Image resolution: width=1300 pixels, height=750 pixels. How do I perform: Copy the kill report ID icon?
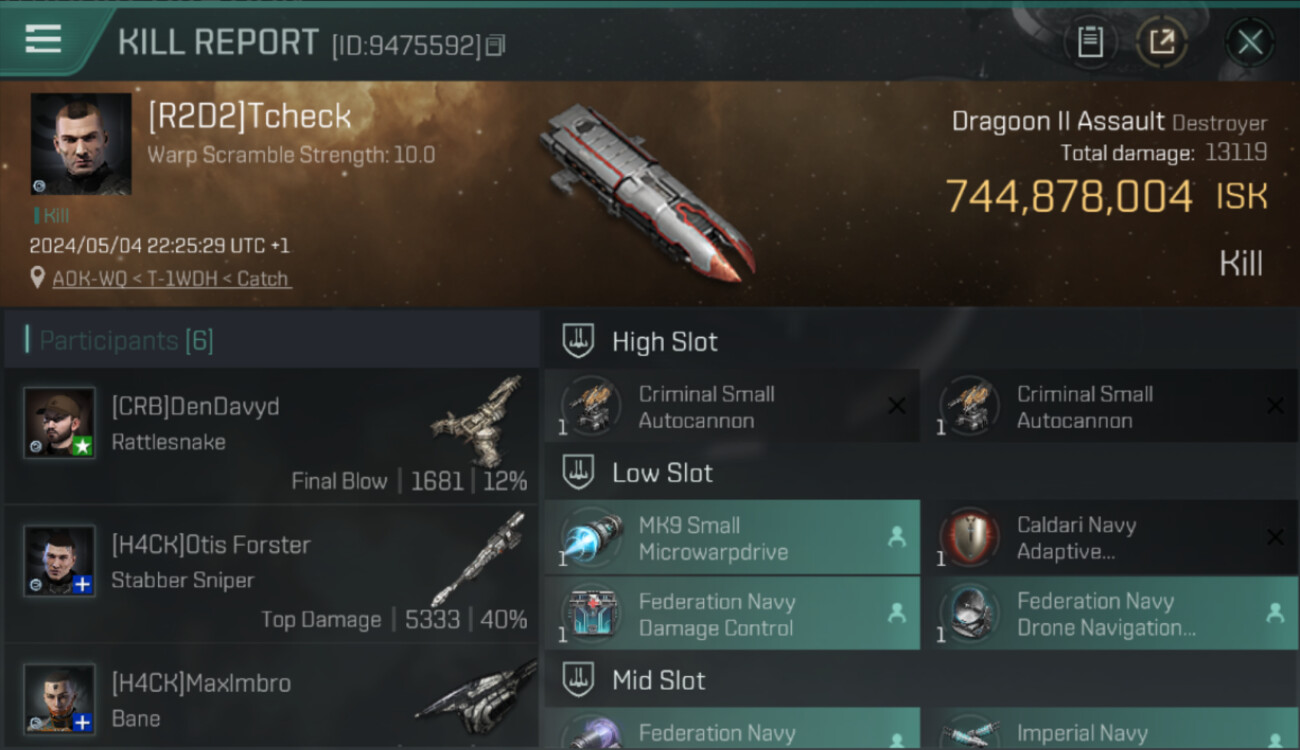pos(496,45)
